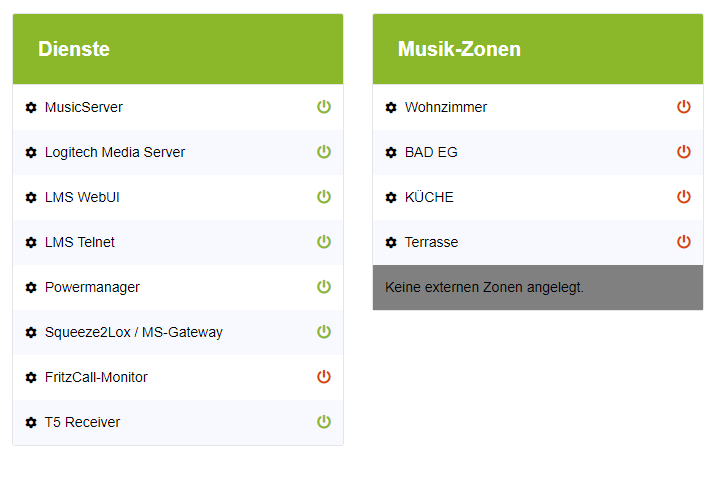The width and height of the screenshot is (716, 498).
Task: Select the LMS Telnet service label
Action: click(80, 242)
